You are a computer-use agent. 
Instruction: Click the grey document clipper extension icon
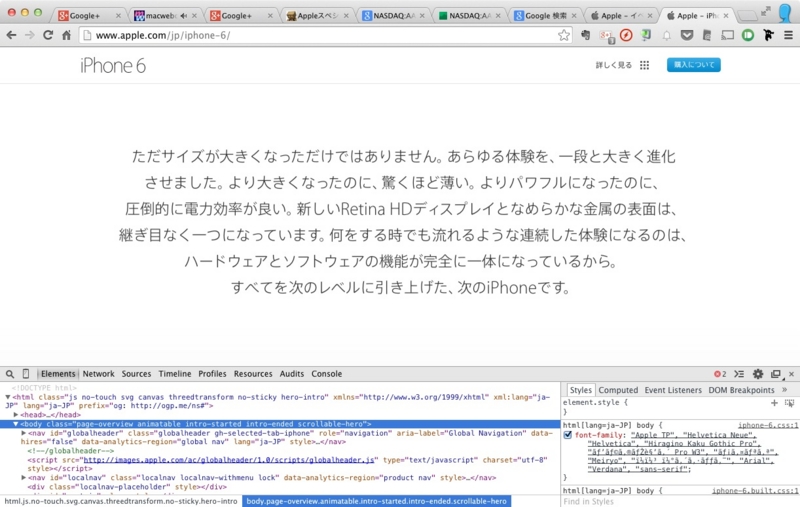[707, 35]
